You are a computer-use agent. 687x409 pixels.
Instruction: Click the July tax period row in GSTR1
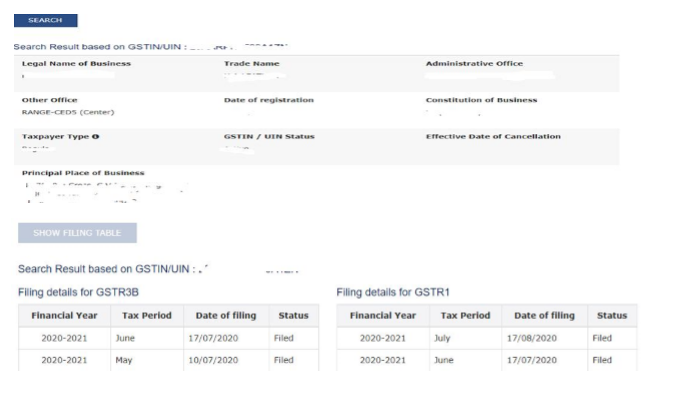pos(487,338)
